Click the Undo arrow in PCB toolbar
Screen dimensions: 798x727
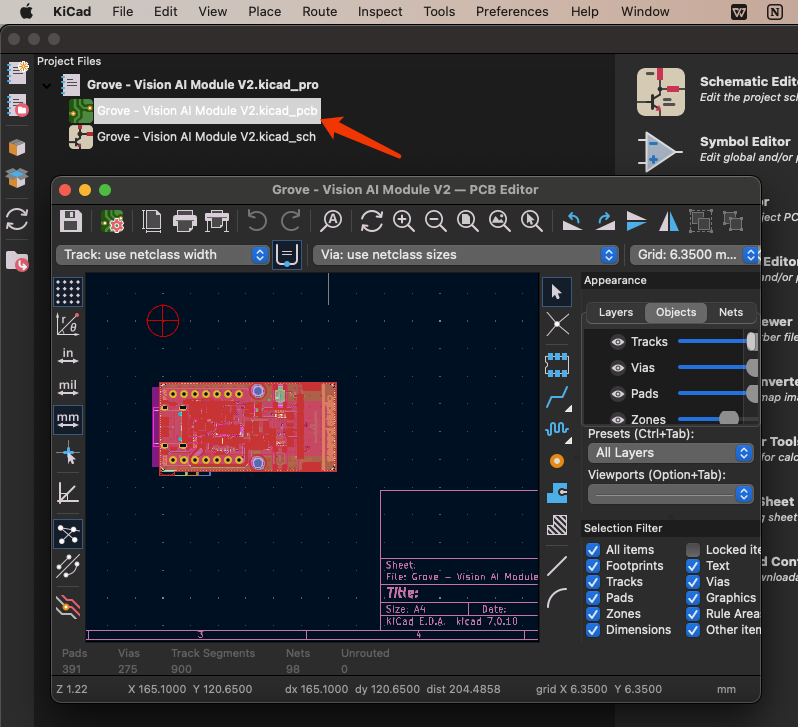[x=257, y=221]
